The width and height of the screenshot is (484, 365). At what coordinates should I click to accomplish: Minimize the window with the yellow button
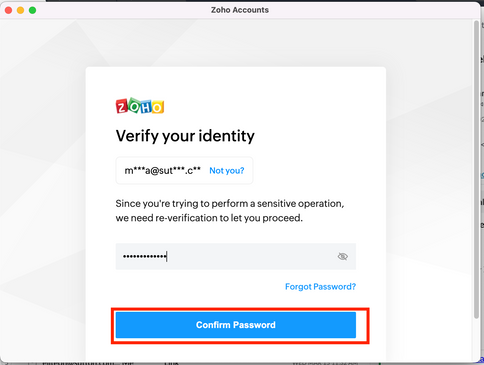(20, 10)
